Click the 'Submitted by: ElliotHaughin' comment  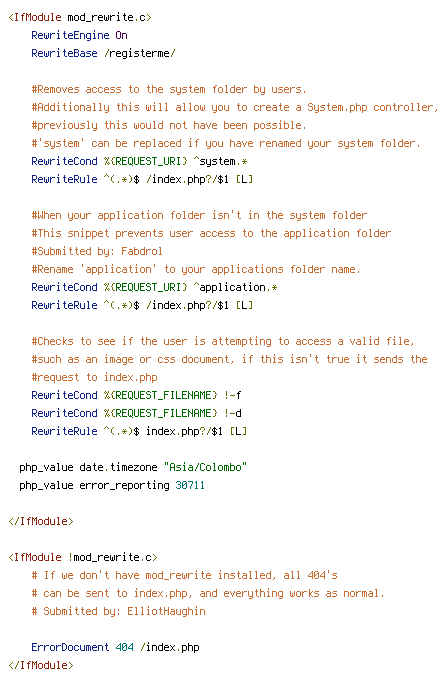(118, 612)
